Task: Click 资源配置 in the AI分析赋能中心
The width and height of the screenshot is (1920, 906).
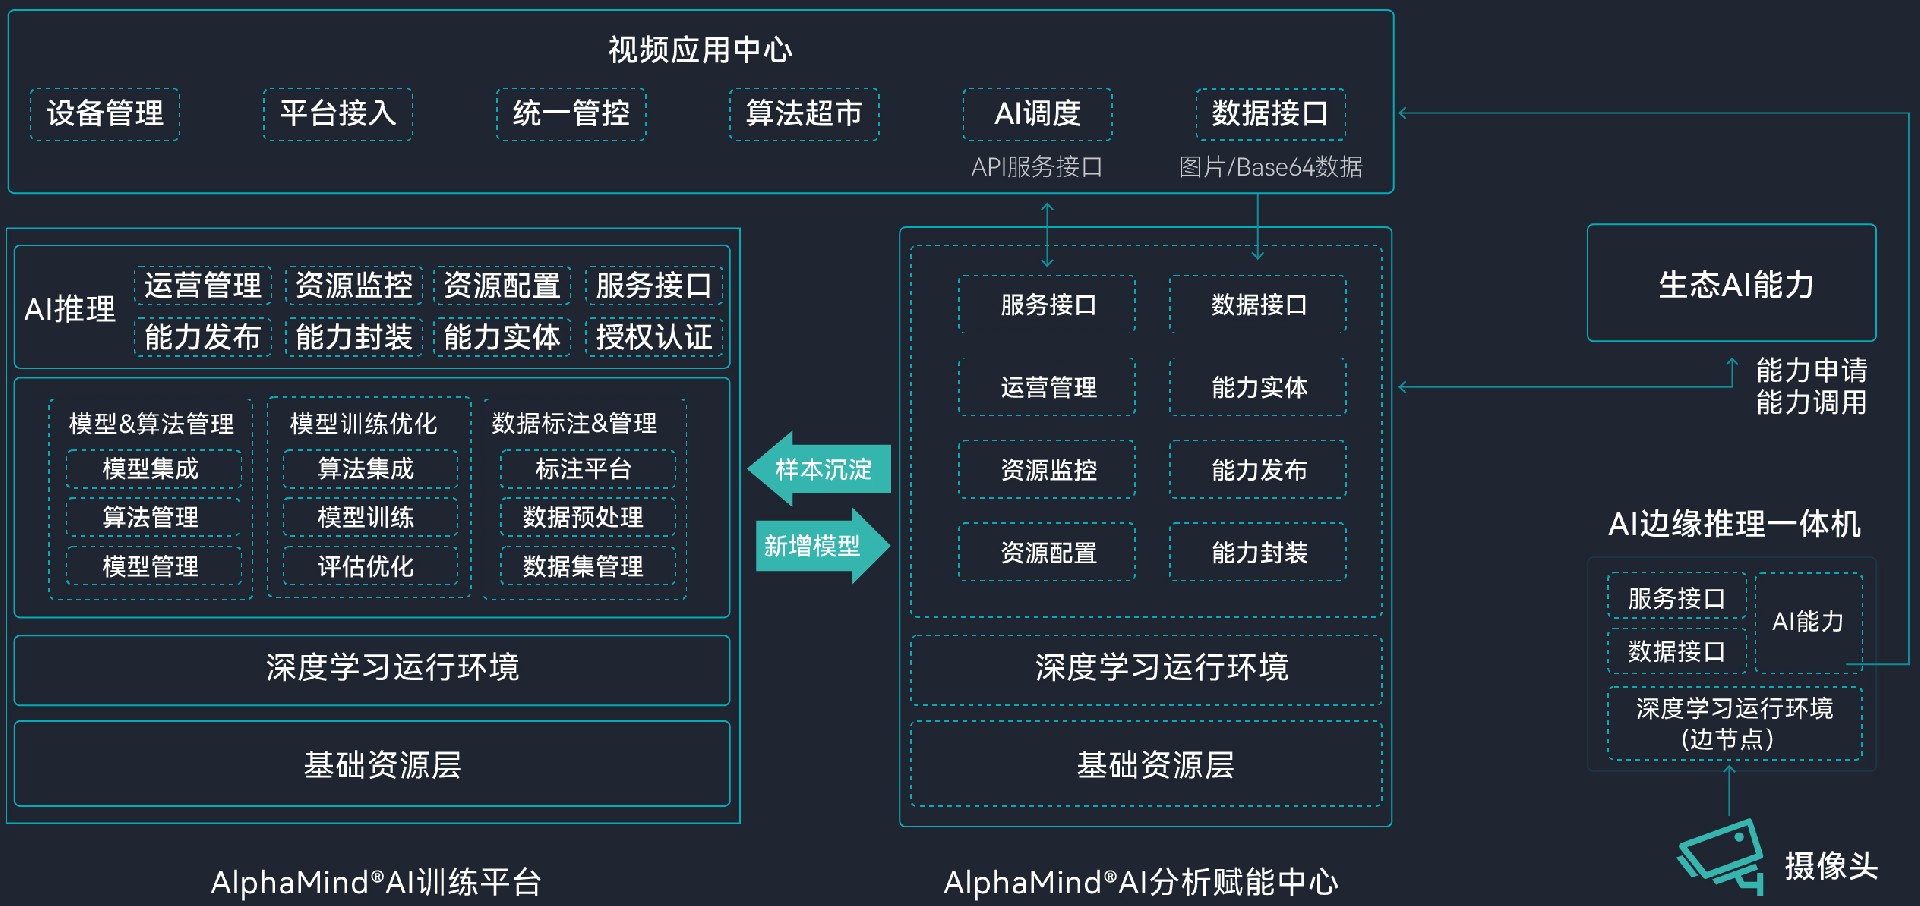Action: 1047,552
